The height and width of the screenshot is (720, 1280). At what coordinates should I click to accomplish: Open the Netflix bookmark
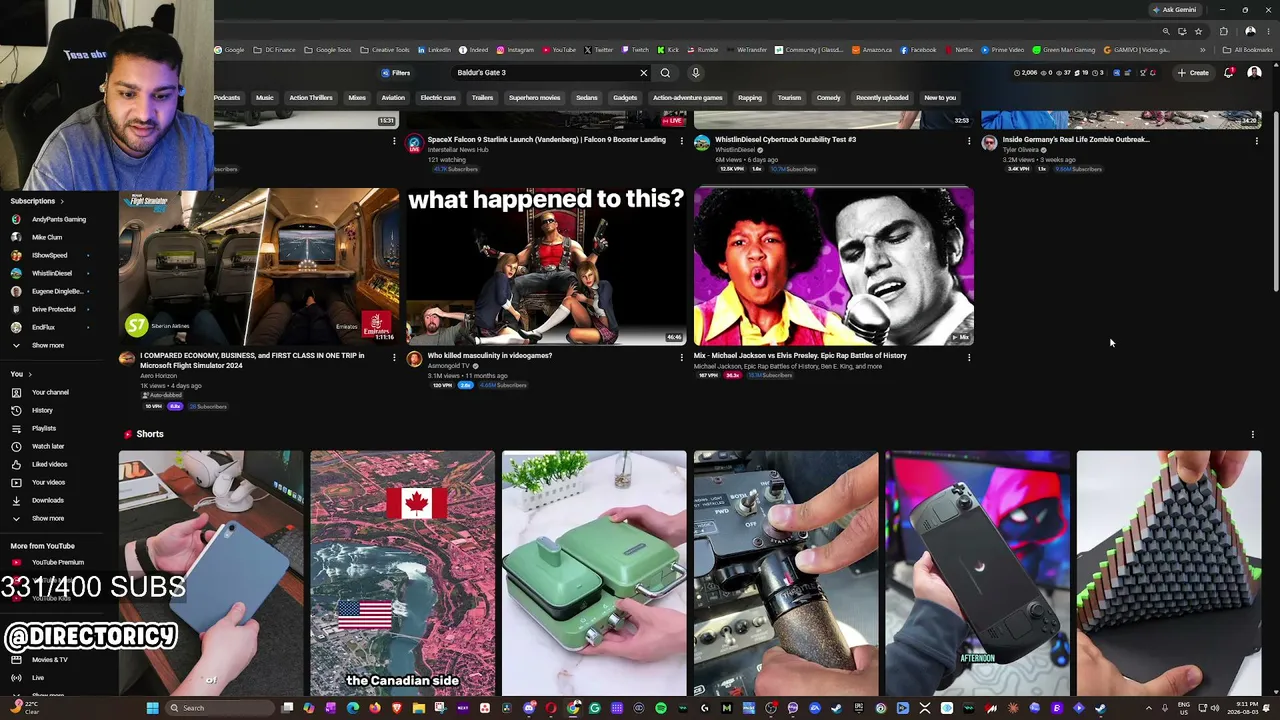(x=958, y=50)
